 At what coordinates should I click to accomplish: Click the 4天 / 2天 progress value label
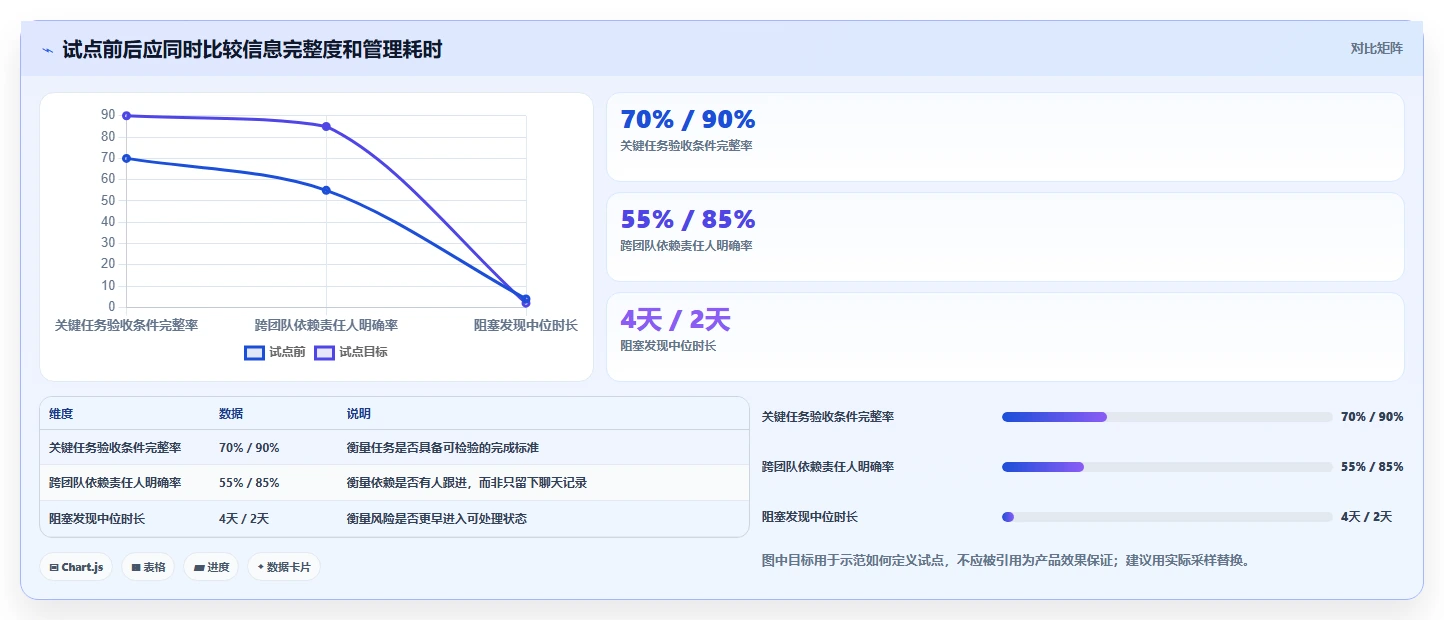(1366, 517)
